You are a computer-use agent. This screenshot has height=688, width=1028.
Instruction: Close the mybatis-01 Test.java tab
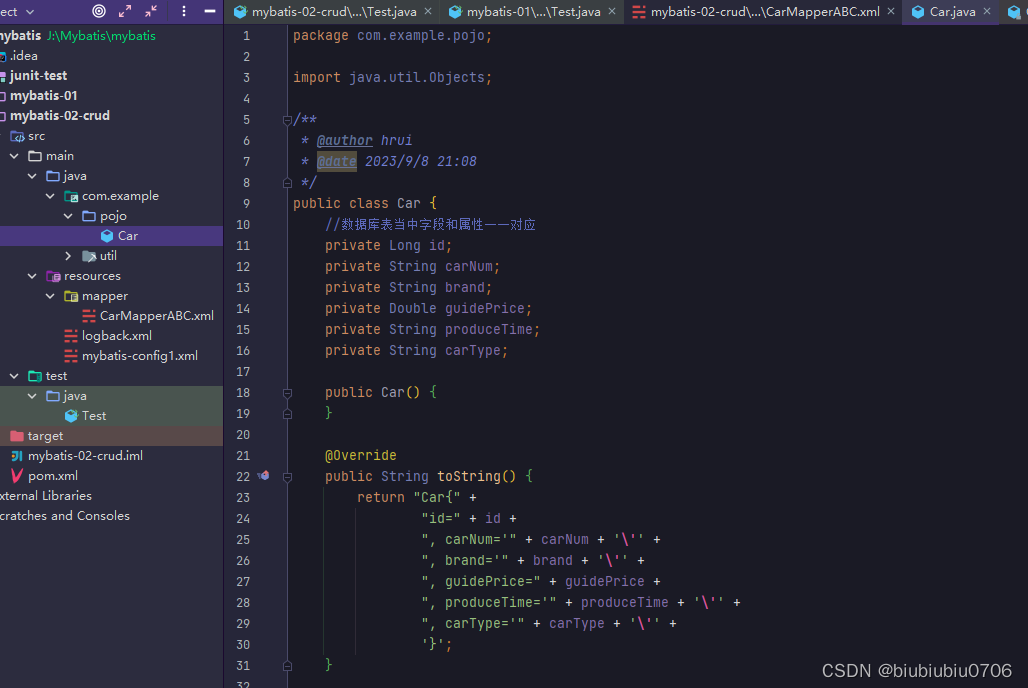point(612,11)
